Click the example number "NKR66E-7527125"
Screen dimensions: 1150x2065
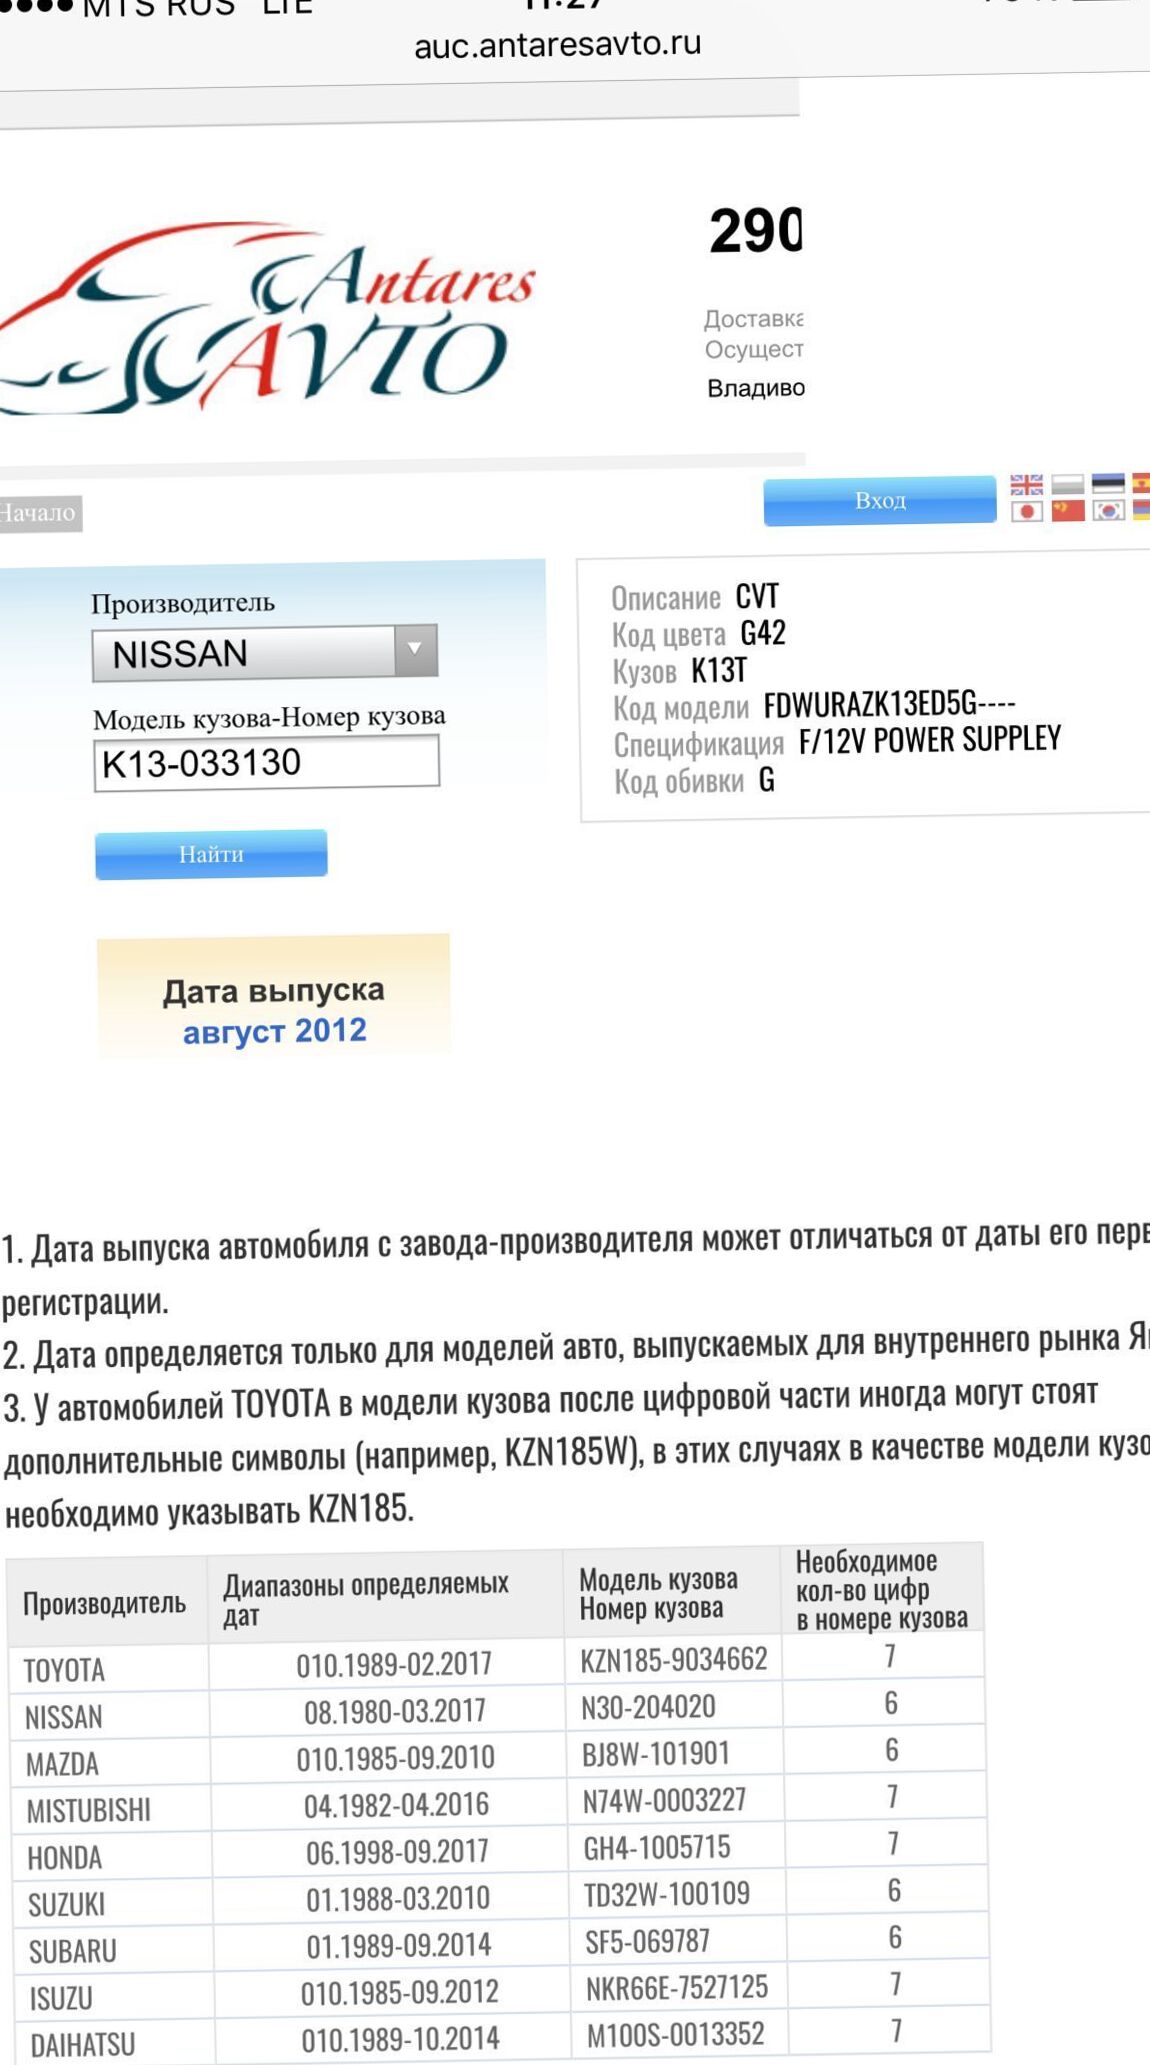point(677,1987)
